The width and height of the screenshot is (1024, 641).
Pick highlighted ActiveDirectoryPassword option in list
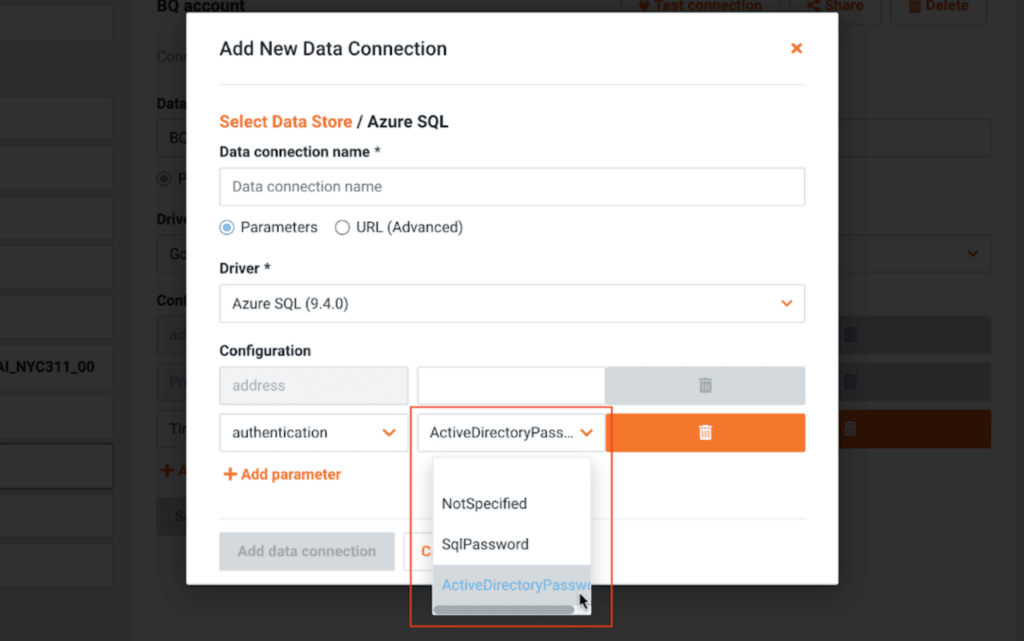tap(510, 585)
